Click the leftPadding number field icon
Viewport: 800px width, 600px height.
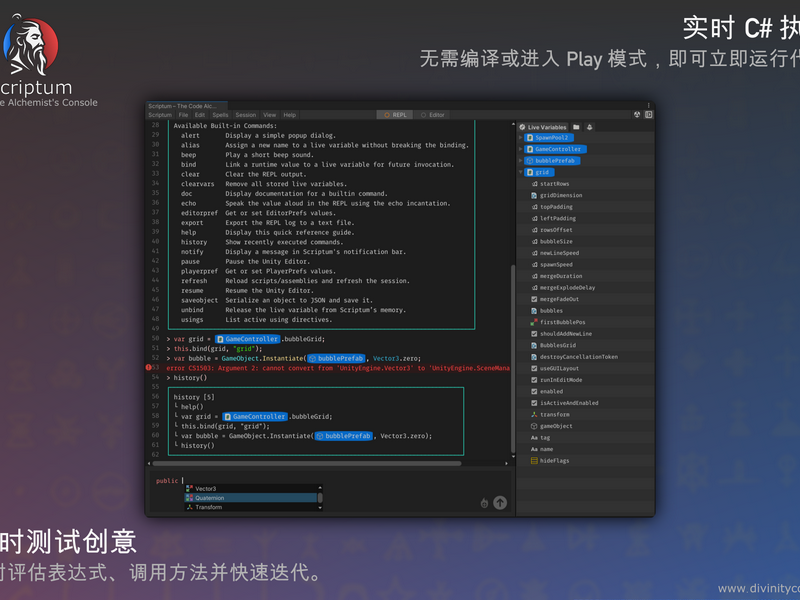point(534,218)
